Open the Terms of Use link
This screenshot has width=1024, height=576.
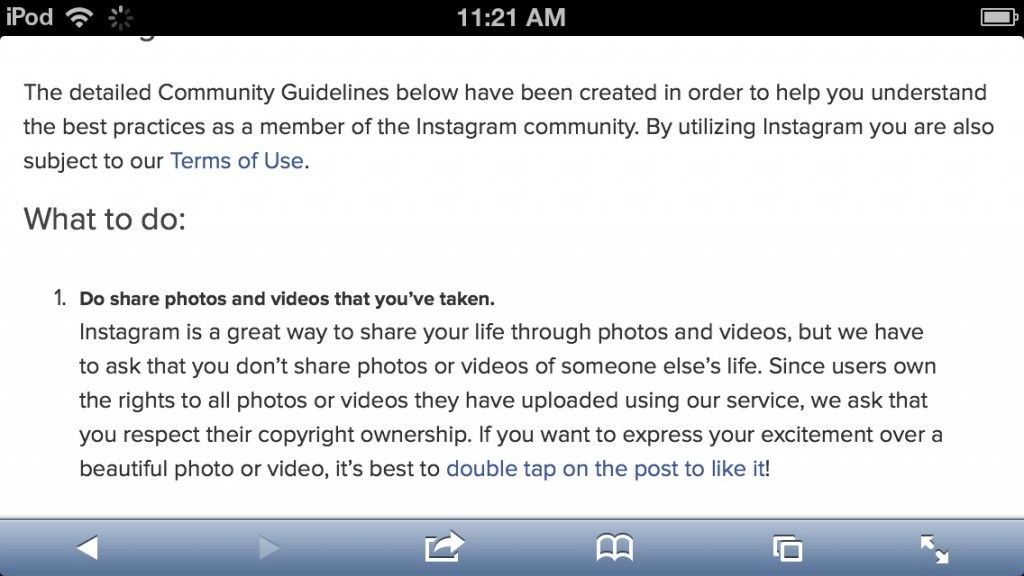click(x=236, y=161)
